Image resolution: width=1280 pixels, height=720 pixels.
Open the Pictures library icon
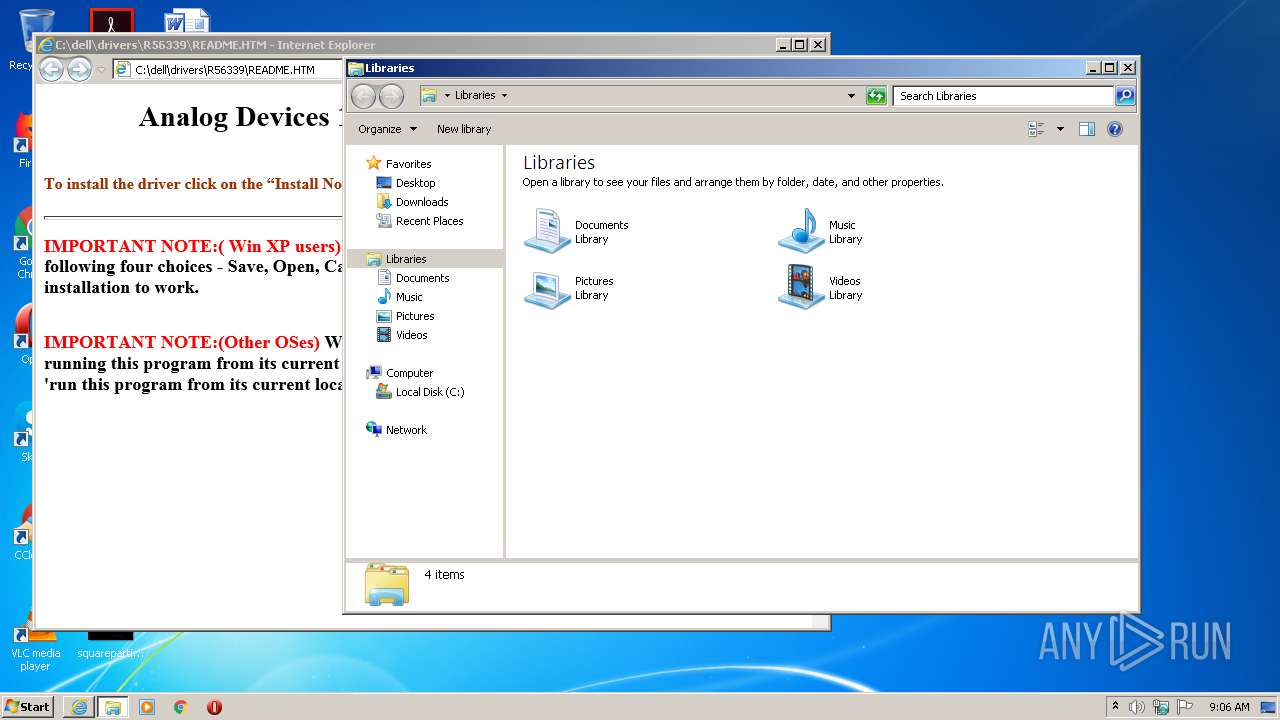[547, 288]
